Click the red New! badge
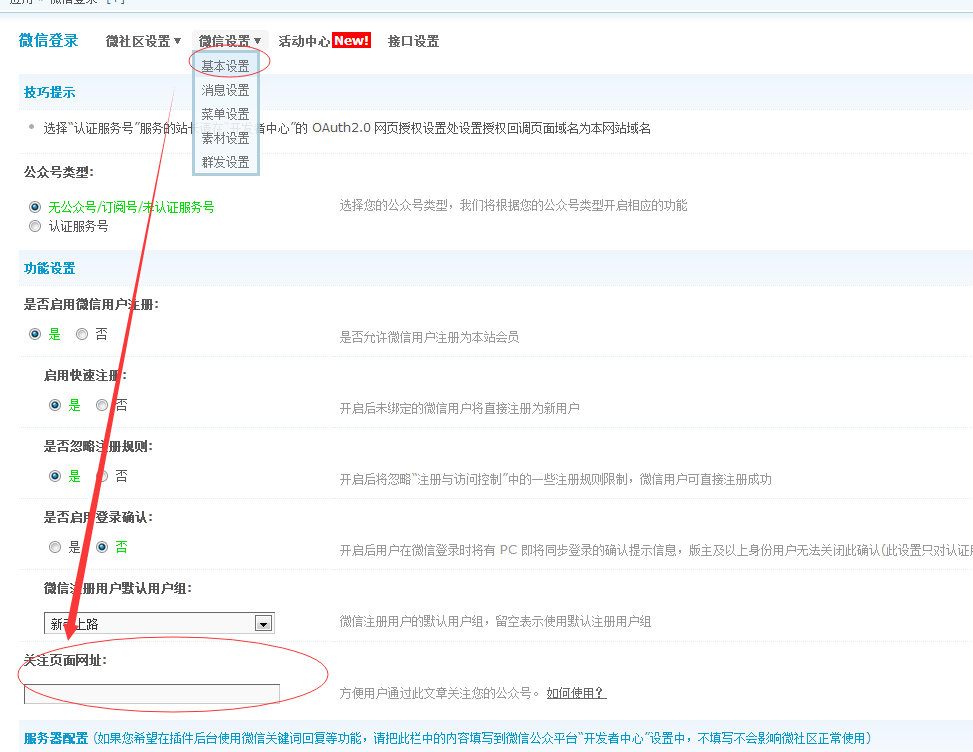Image resolution: width=973 pixels, height=752 pixels. (352, 40)
